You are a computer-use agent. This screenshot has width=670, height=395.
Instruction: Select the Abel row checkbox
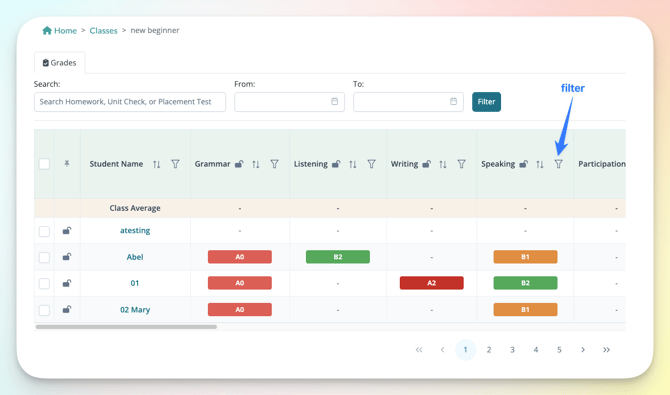coord(44,257)
